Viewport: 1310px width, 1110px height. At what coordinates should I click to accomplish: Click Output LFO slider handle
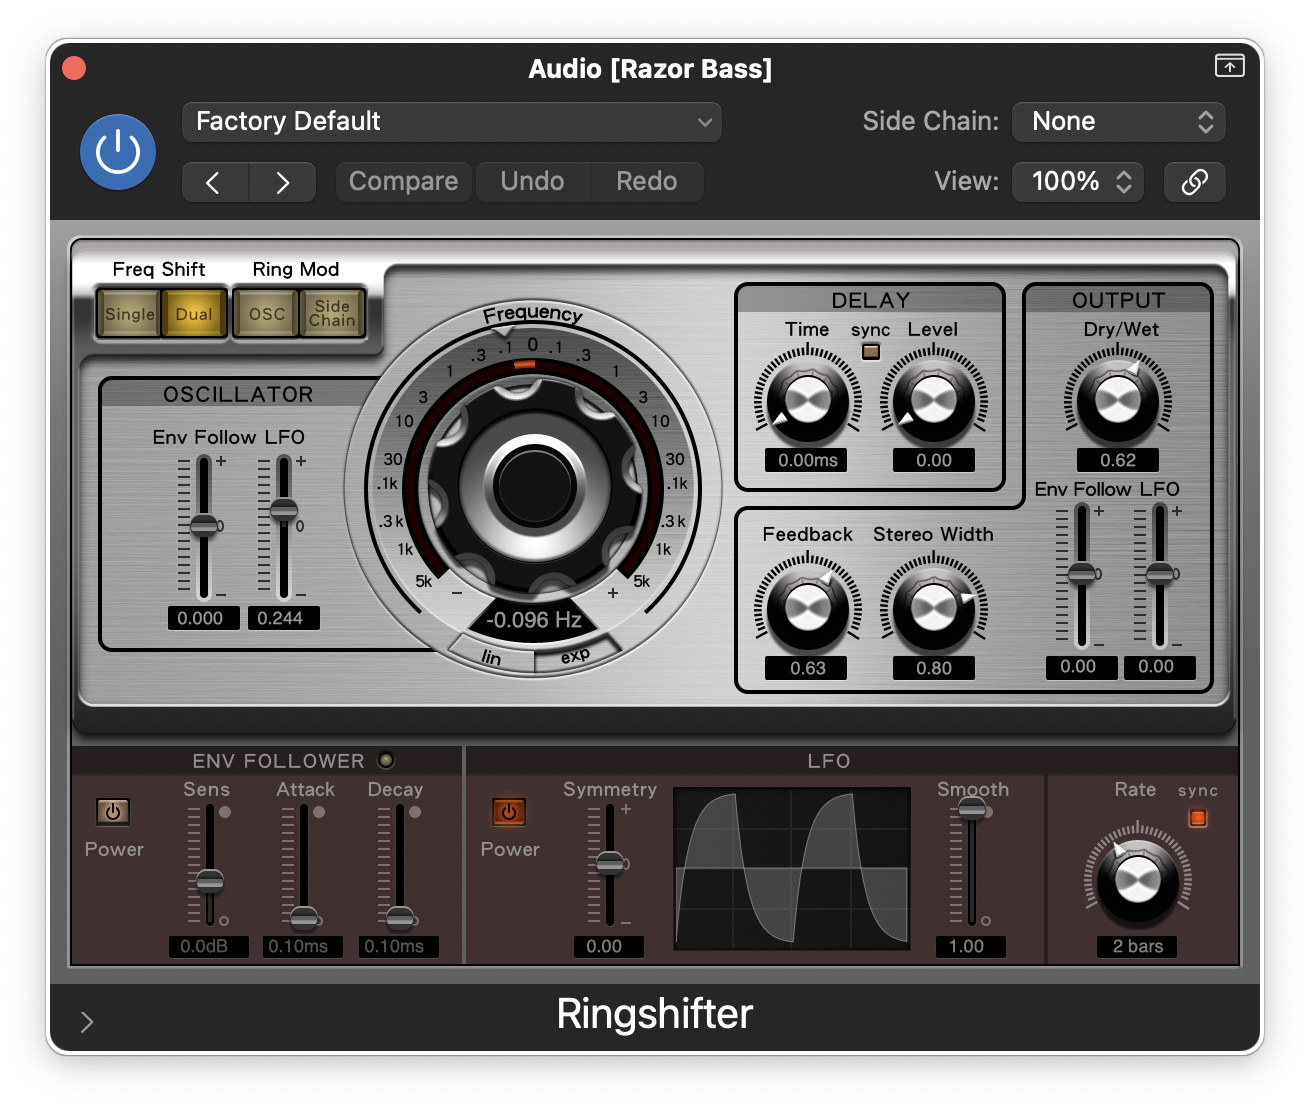pos(1160,574)
